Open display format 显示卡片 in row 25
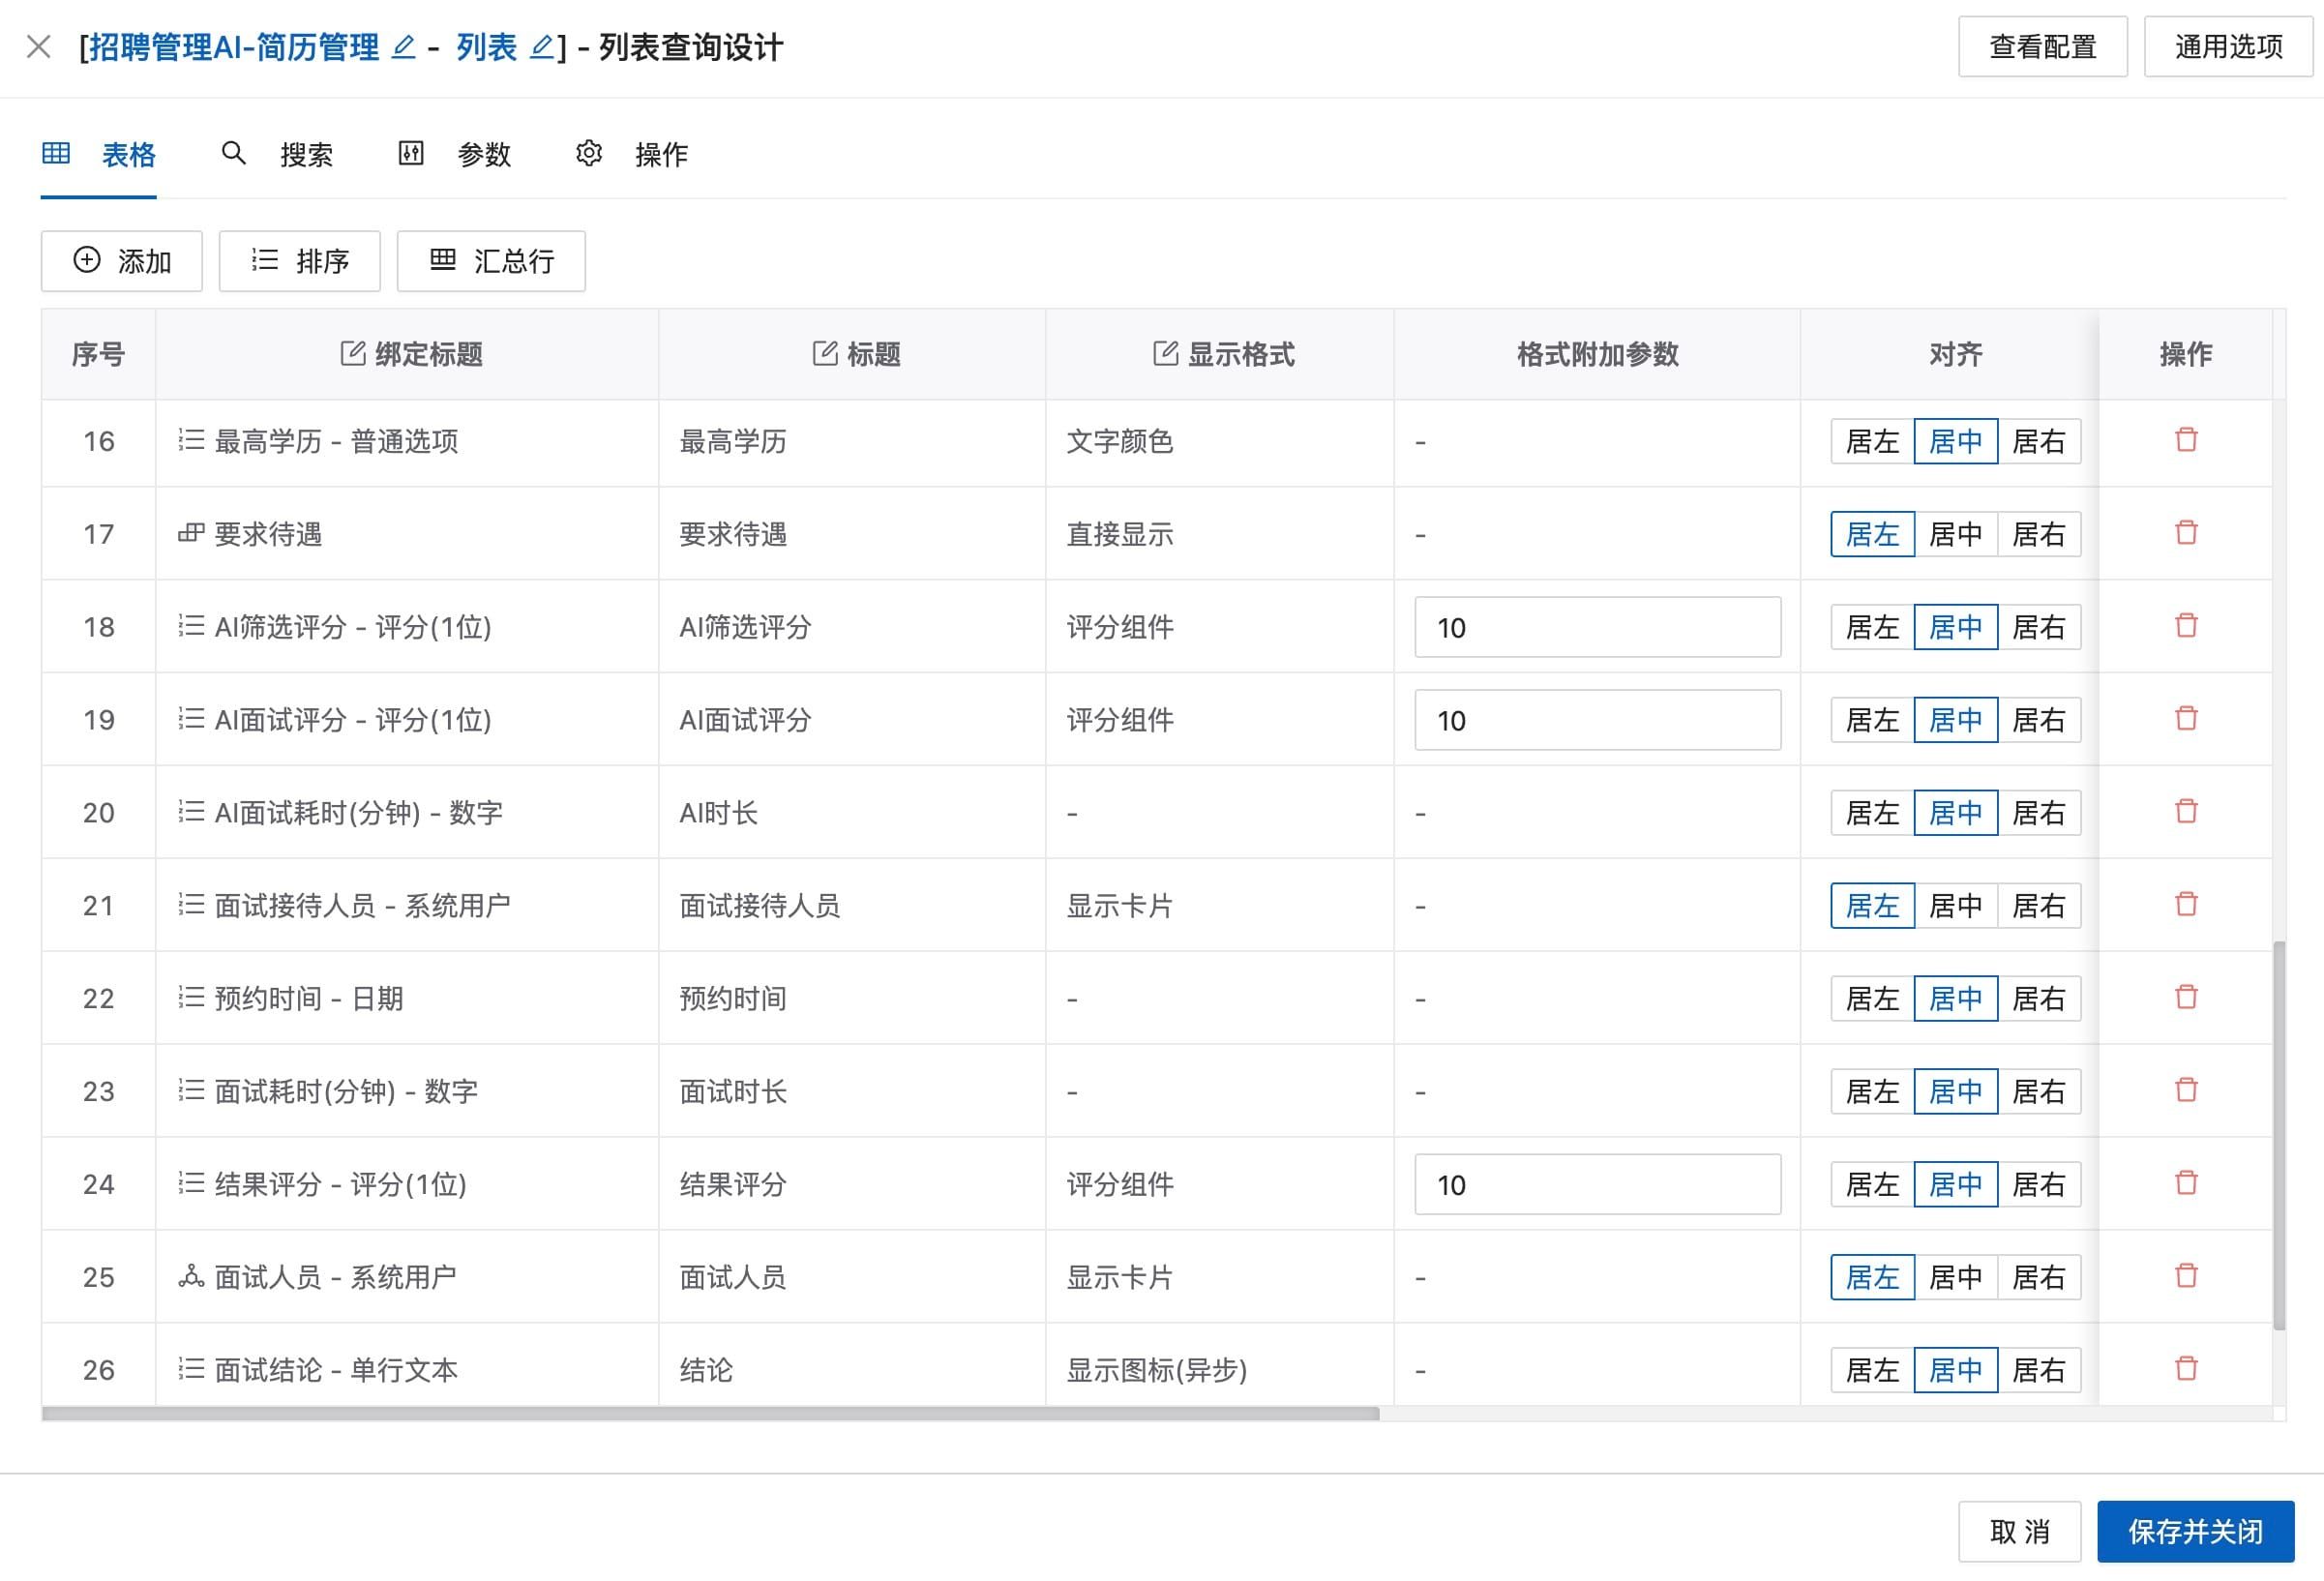The height and width of the screenshot is (1581, 2324). click(x=1119, y=1277)
